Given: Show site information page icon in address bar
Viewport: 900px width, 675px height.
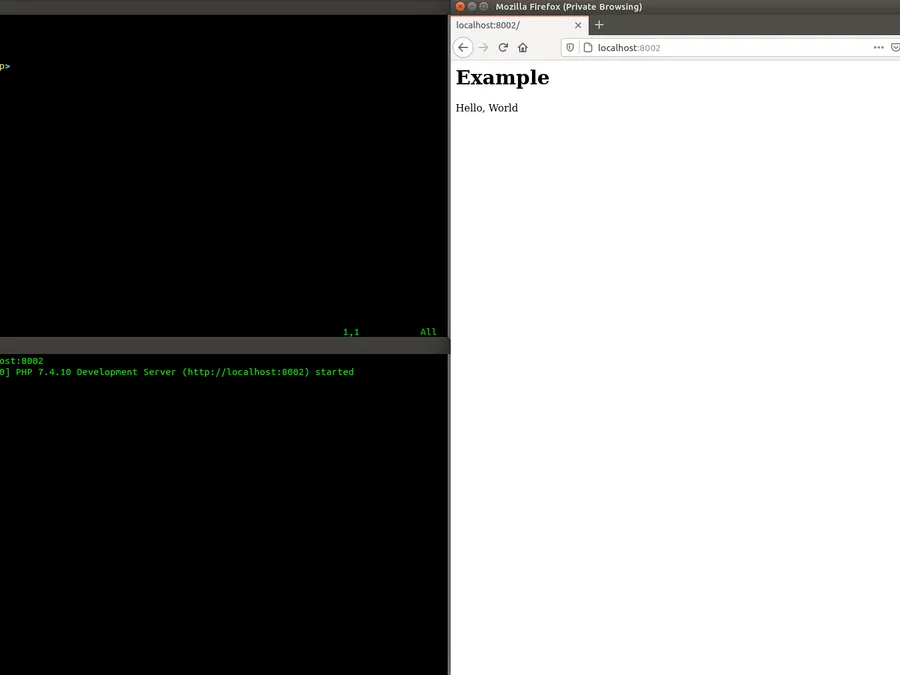Looking at the screenshot, I should (588, 48).
